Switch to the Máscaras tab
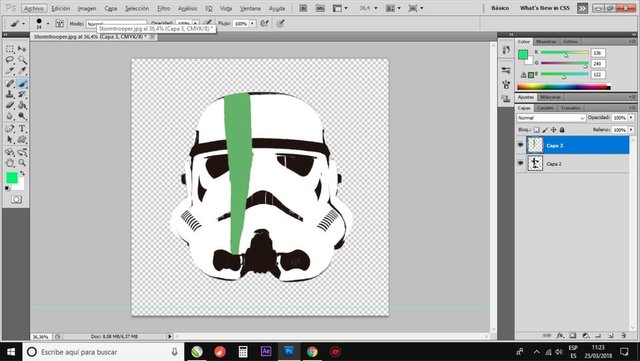This screenshot has width=640, height=361. pyautogui.click(x=550, y=97)
